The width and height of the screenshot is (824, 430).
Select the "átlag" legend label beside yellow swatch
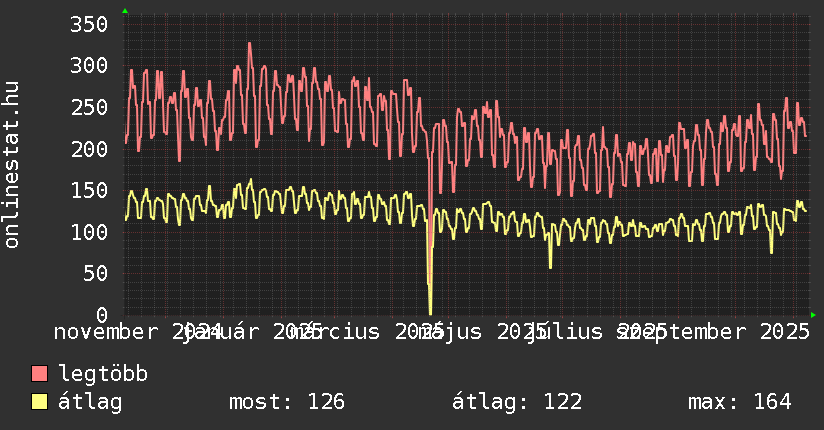click(90, 402)
